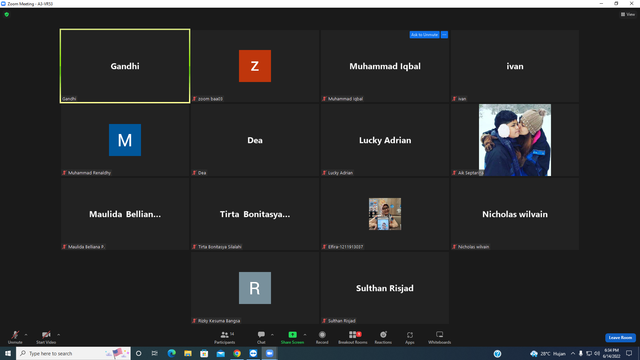Expand the chat options arrow beside Chat
This screenshot has height=360, width=640.
click(x=272, y=335)
